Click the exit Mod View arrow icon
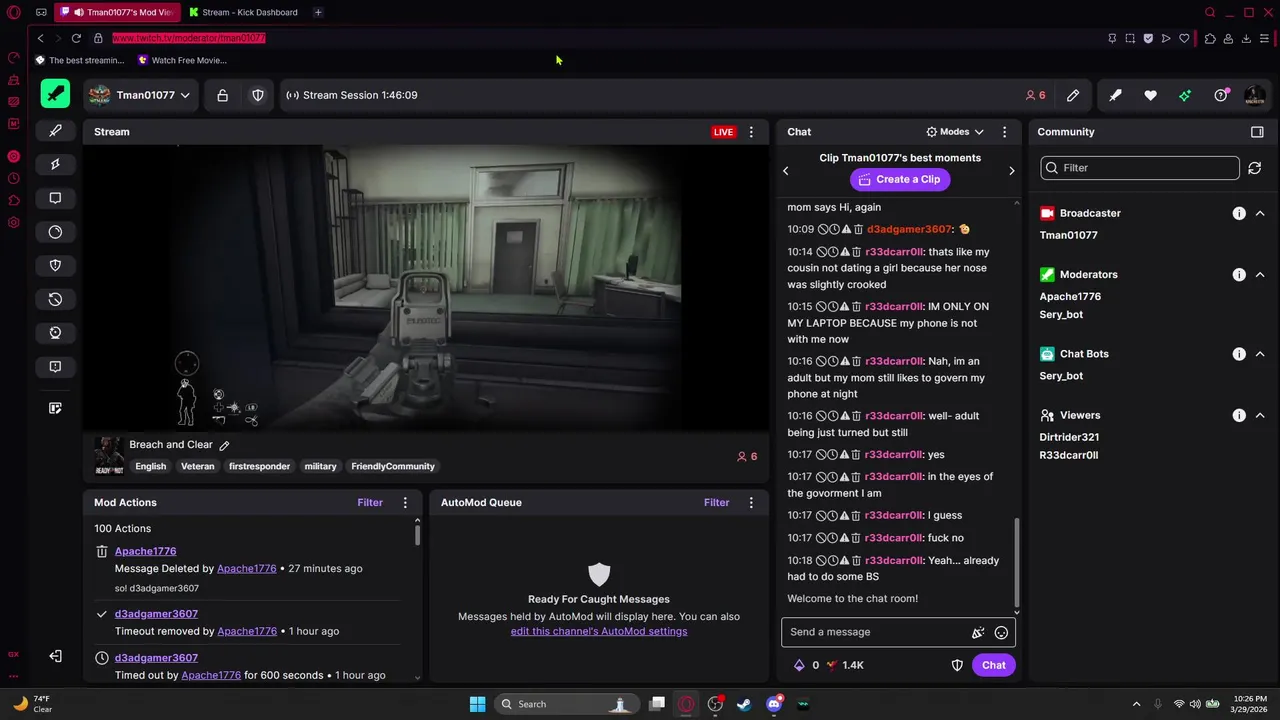Image resolution: width=1280 pixels, height=720 pixels. point(55,656)
